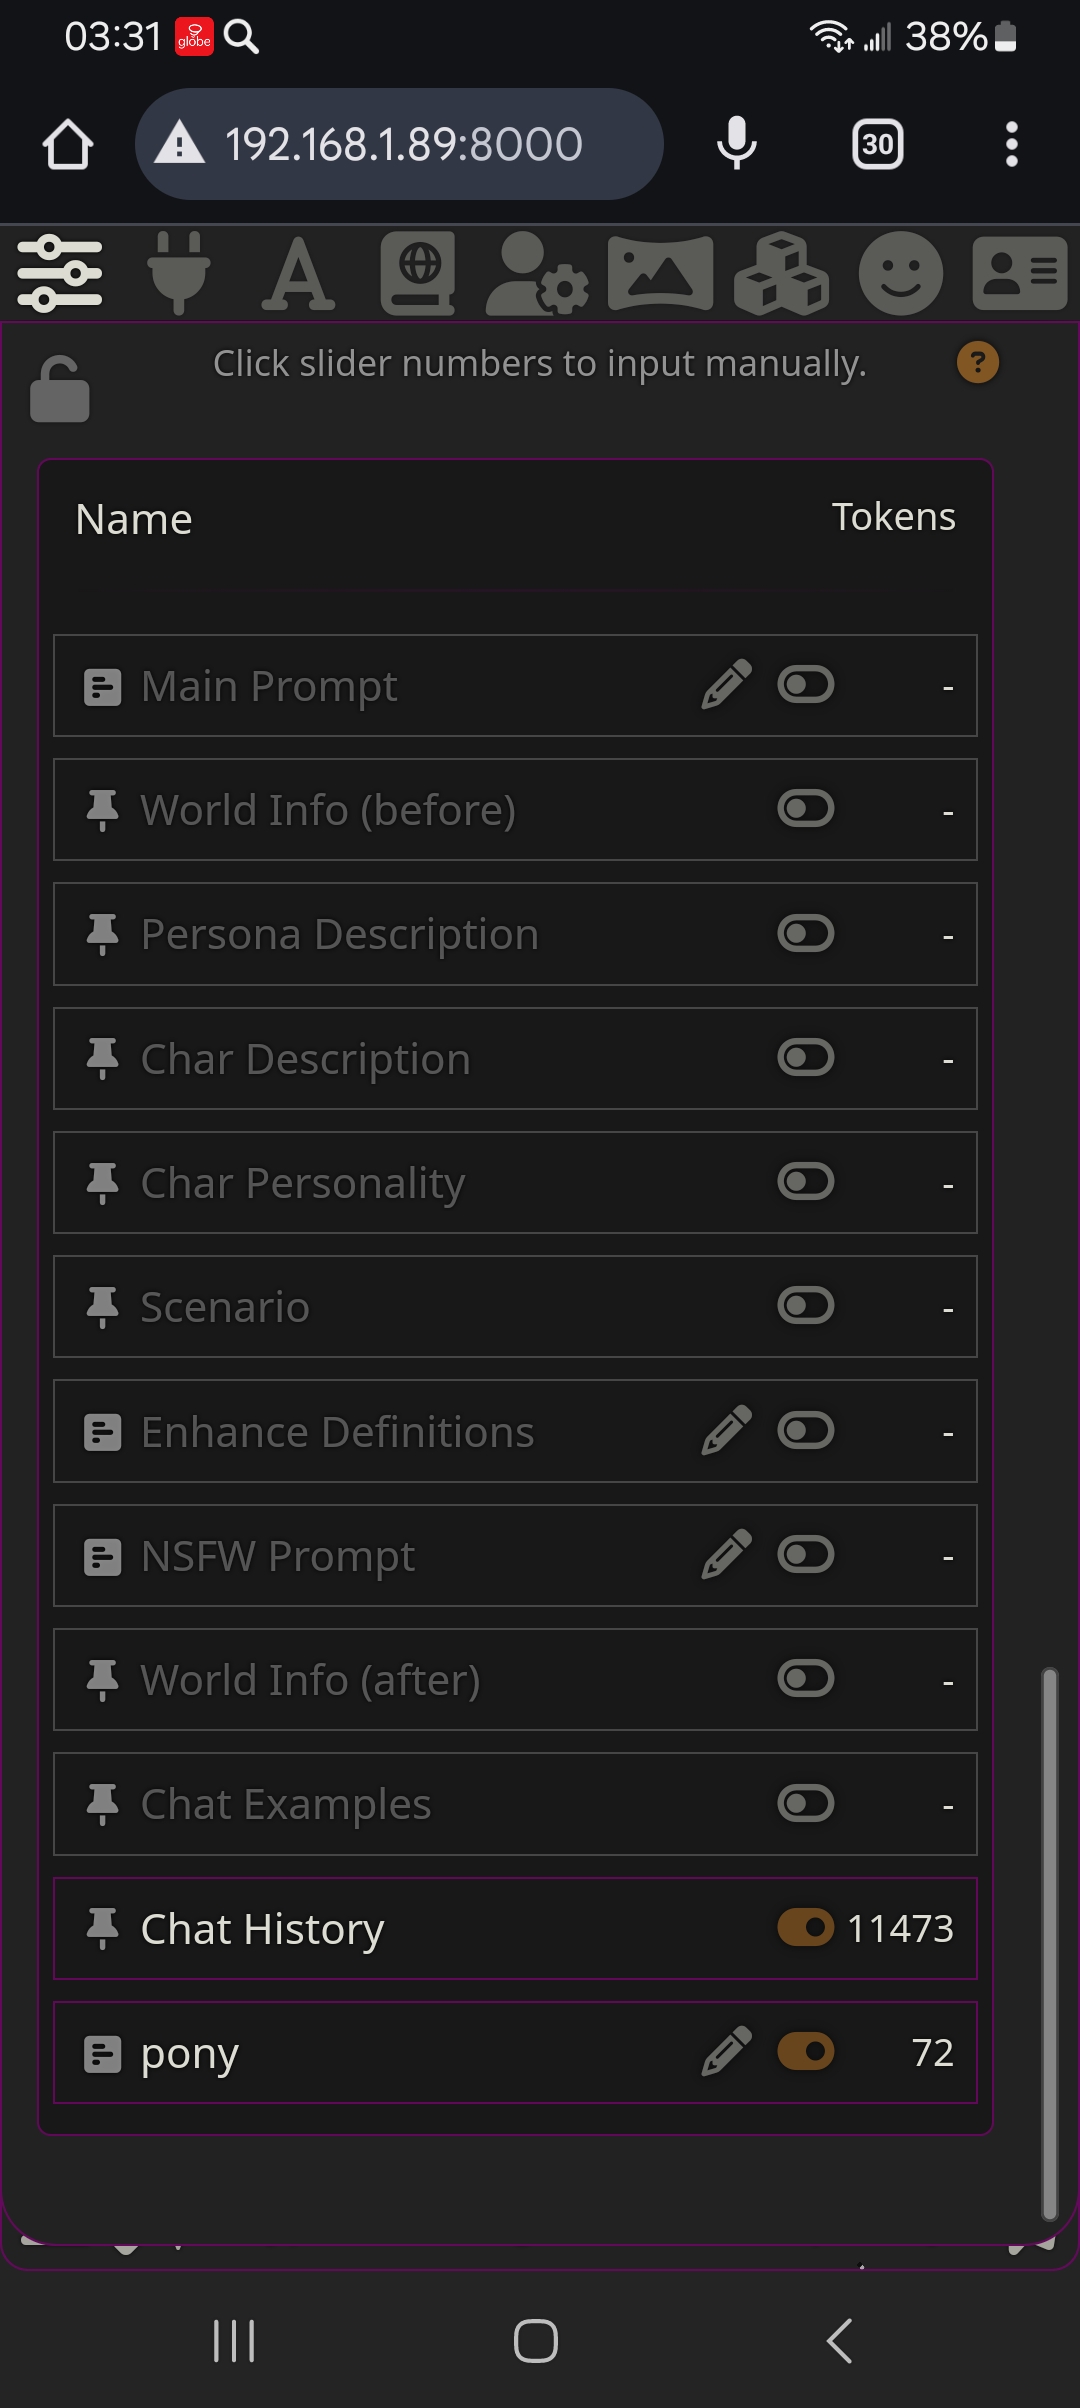Disable the Chat History toggle
1080x2408 pixels.
click(806, 1927)
